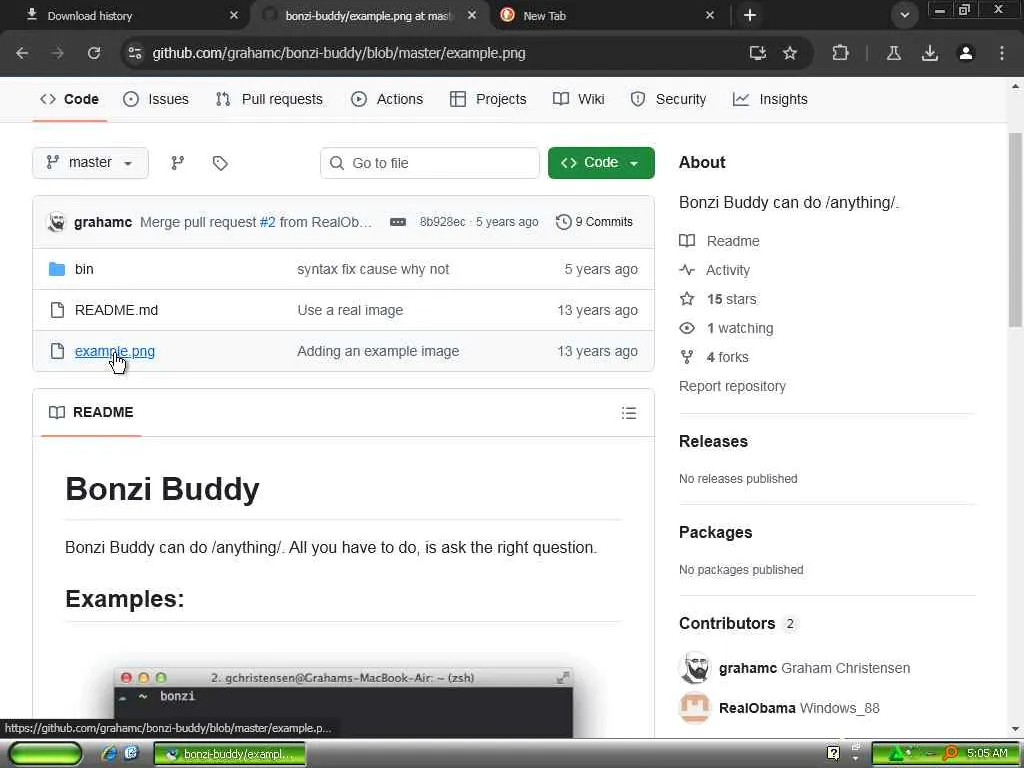This screenshot has width=1024, height=768.
Task: Focus the Go to file search field
Action: [x=430, y=163]
